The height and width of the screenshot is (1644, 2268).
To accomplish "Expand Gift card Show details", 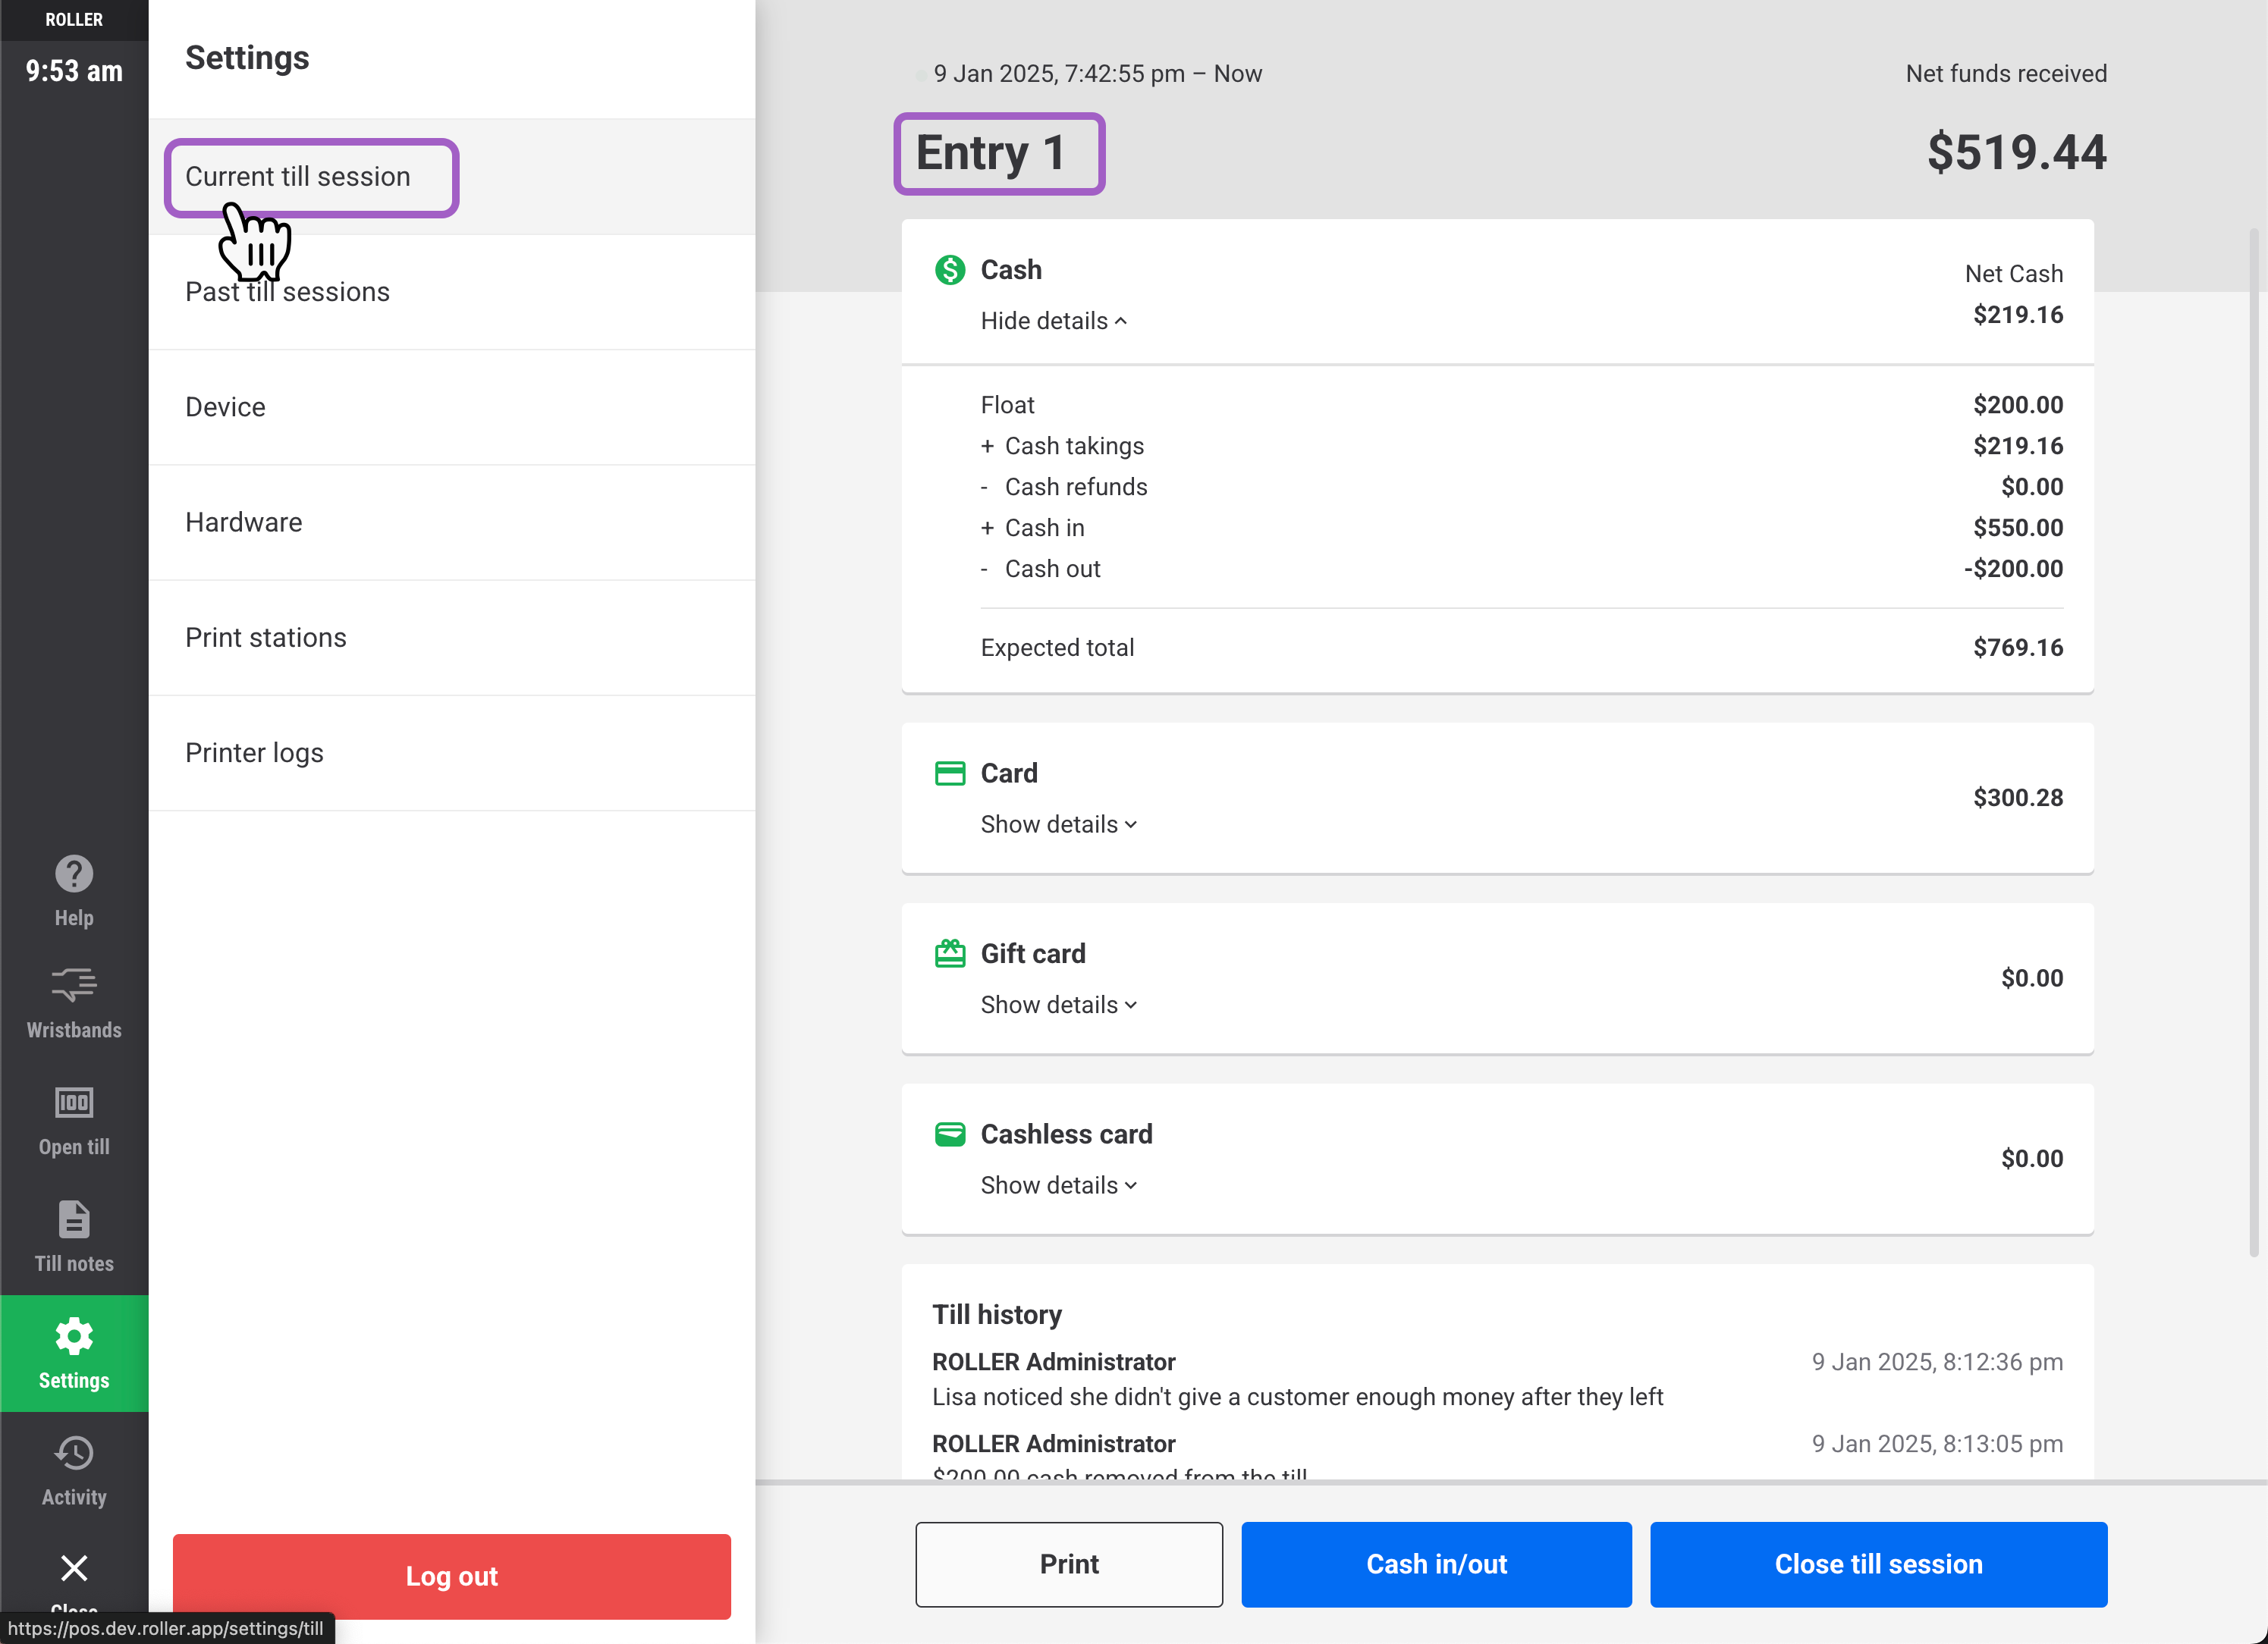I will (1058, 1004).
